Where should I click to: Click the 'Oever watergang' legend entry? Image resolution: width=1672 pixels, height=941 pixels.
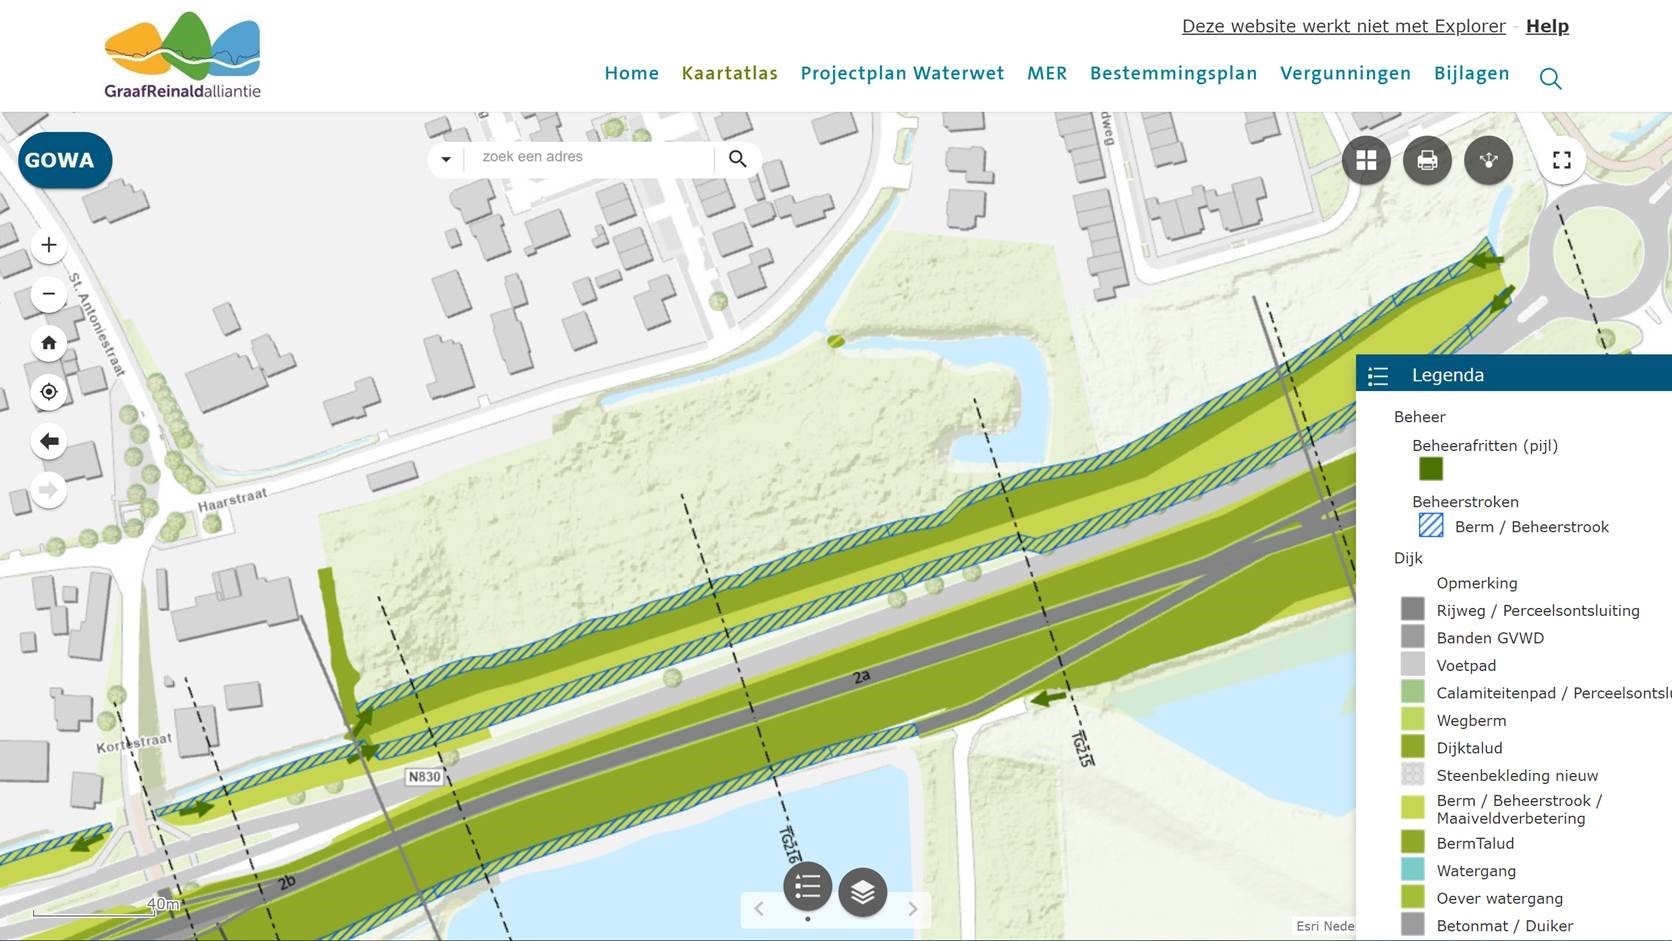click(1499, 898)
